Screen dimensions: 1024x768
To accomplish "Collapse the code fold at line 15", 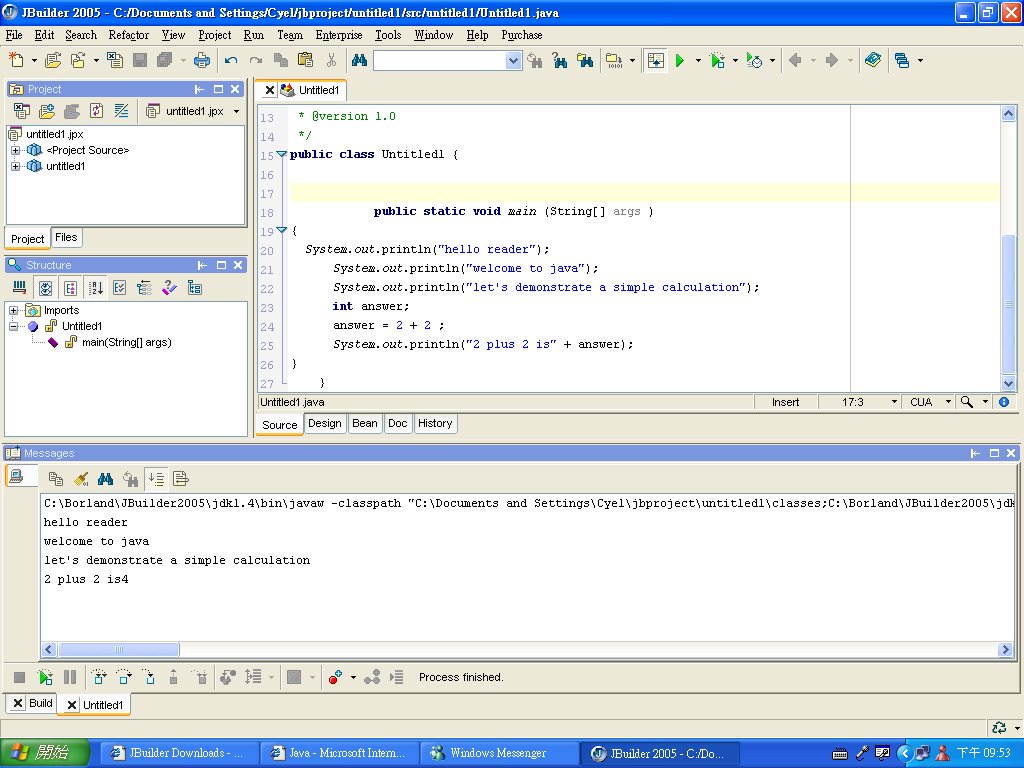I will point(281,155).
